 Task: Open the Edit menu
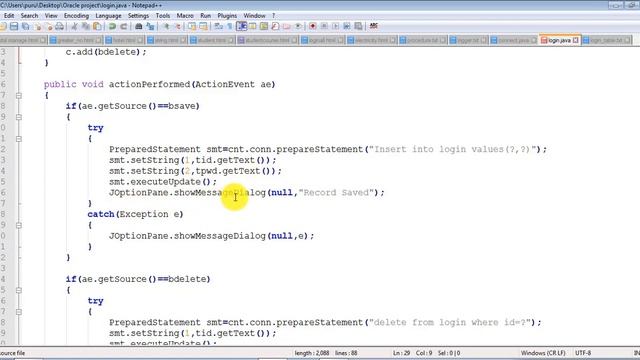coord(9,16)
